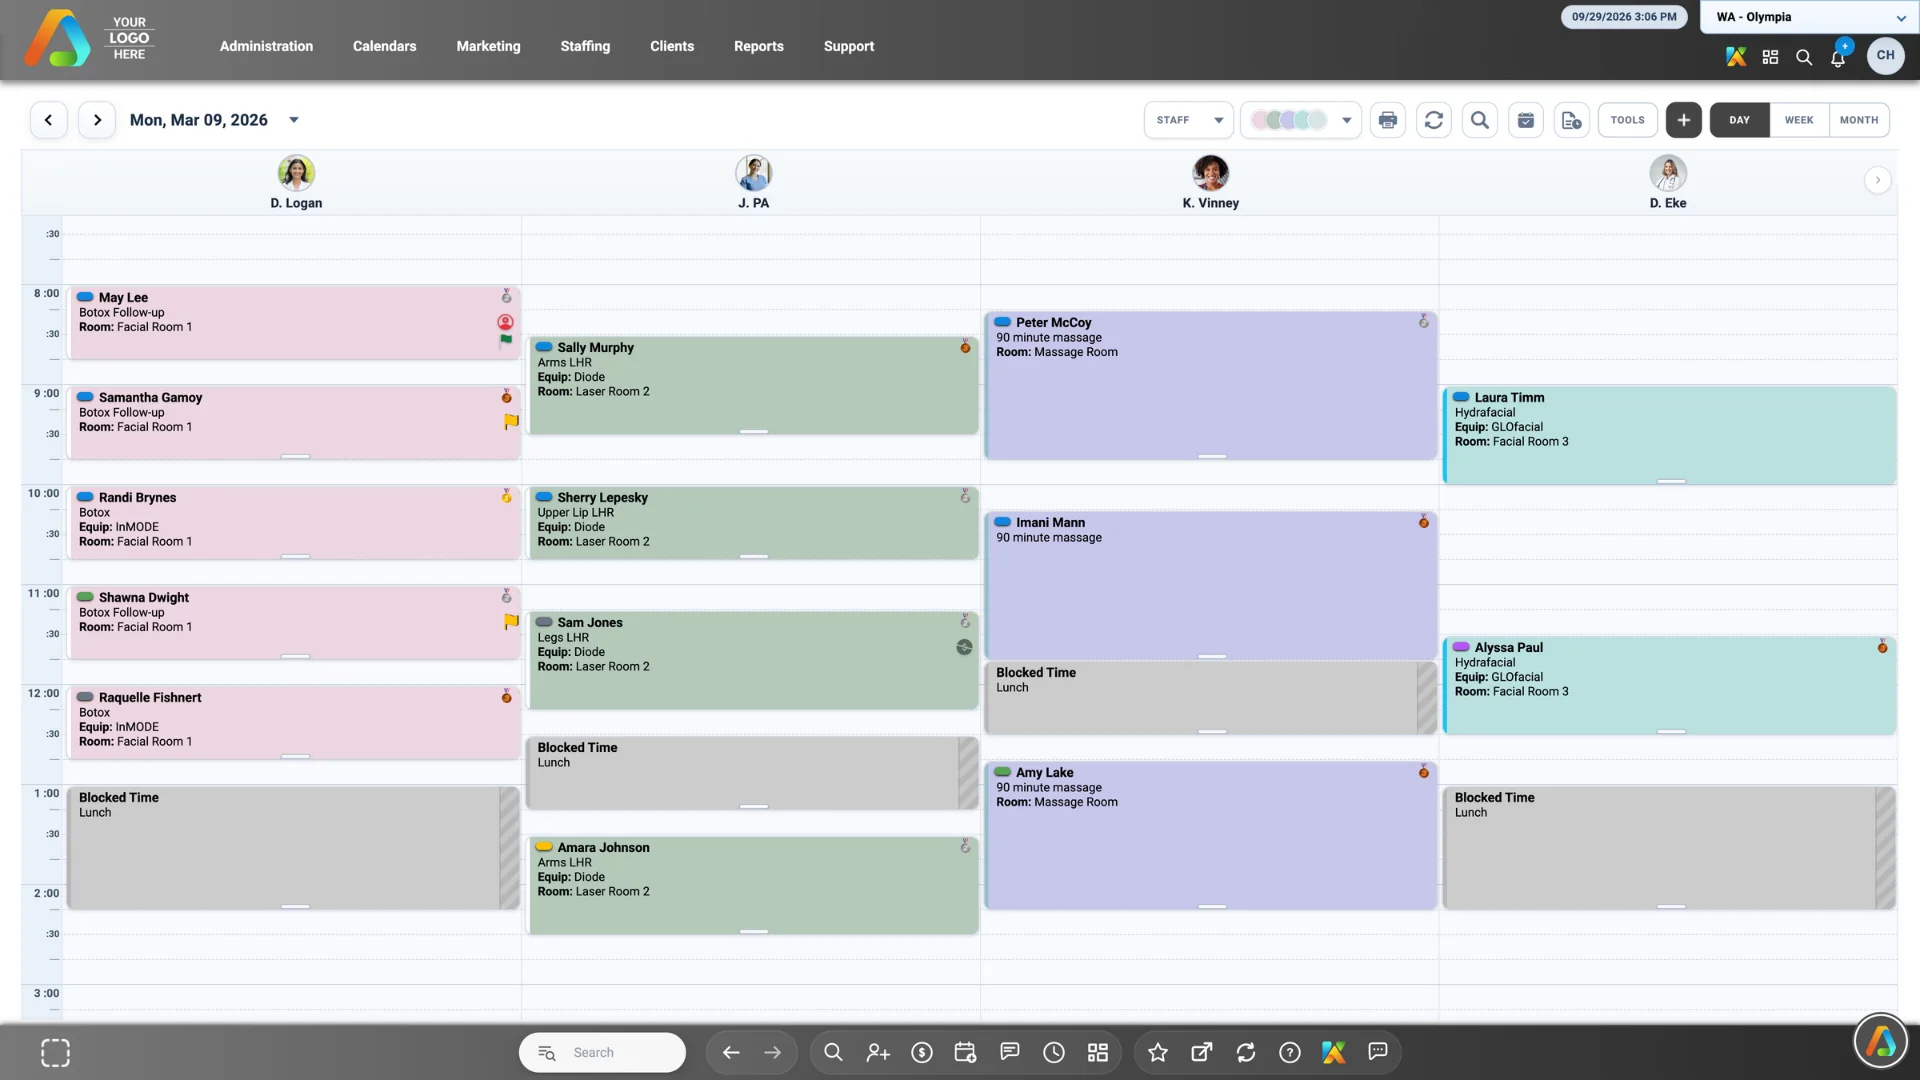The width and height of the screenshot is (1920, 1080).
Task: Click K. Vinney's staff avatar
Action: pos(1210,173)
